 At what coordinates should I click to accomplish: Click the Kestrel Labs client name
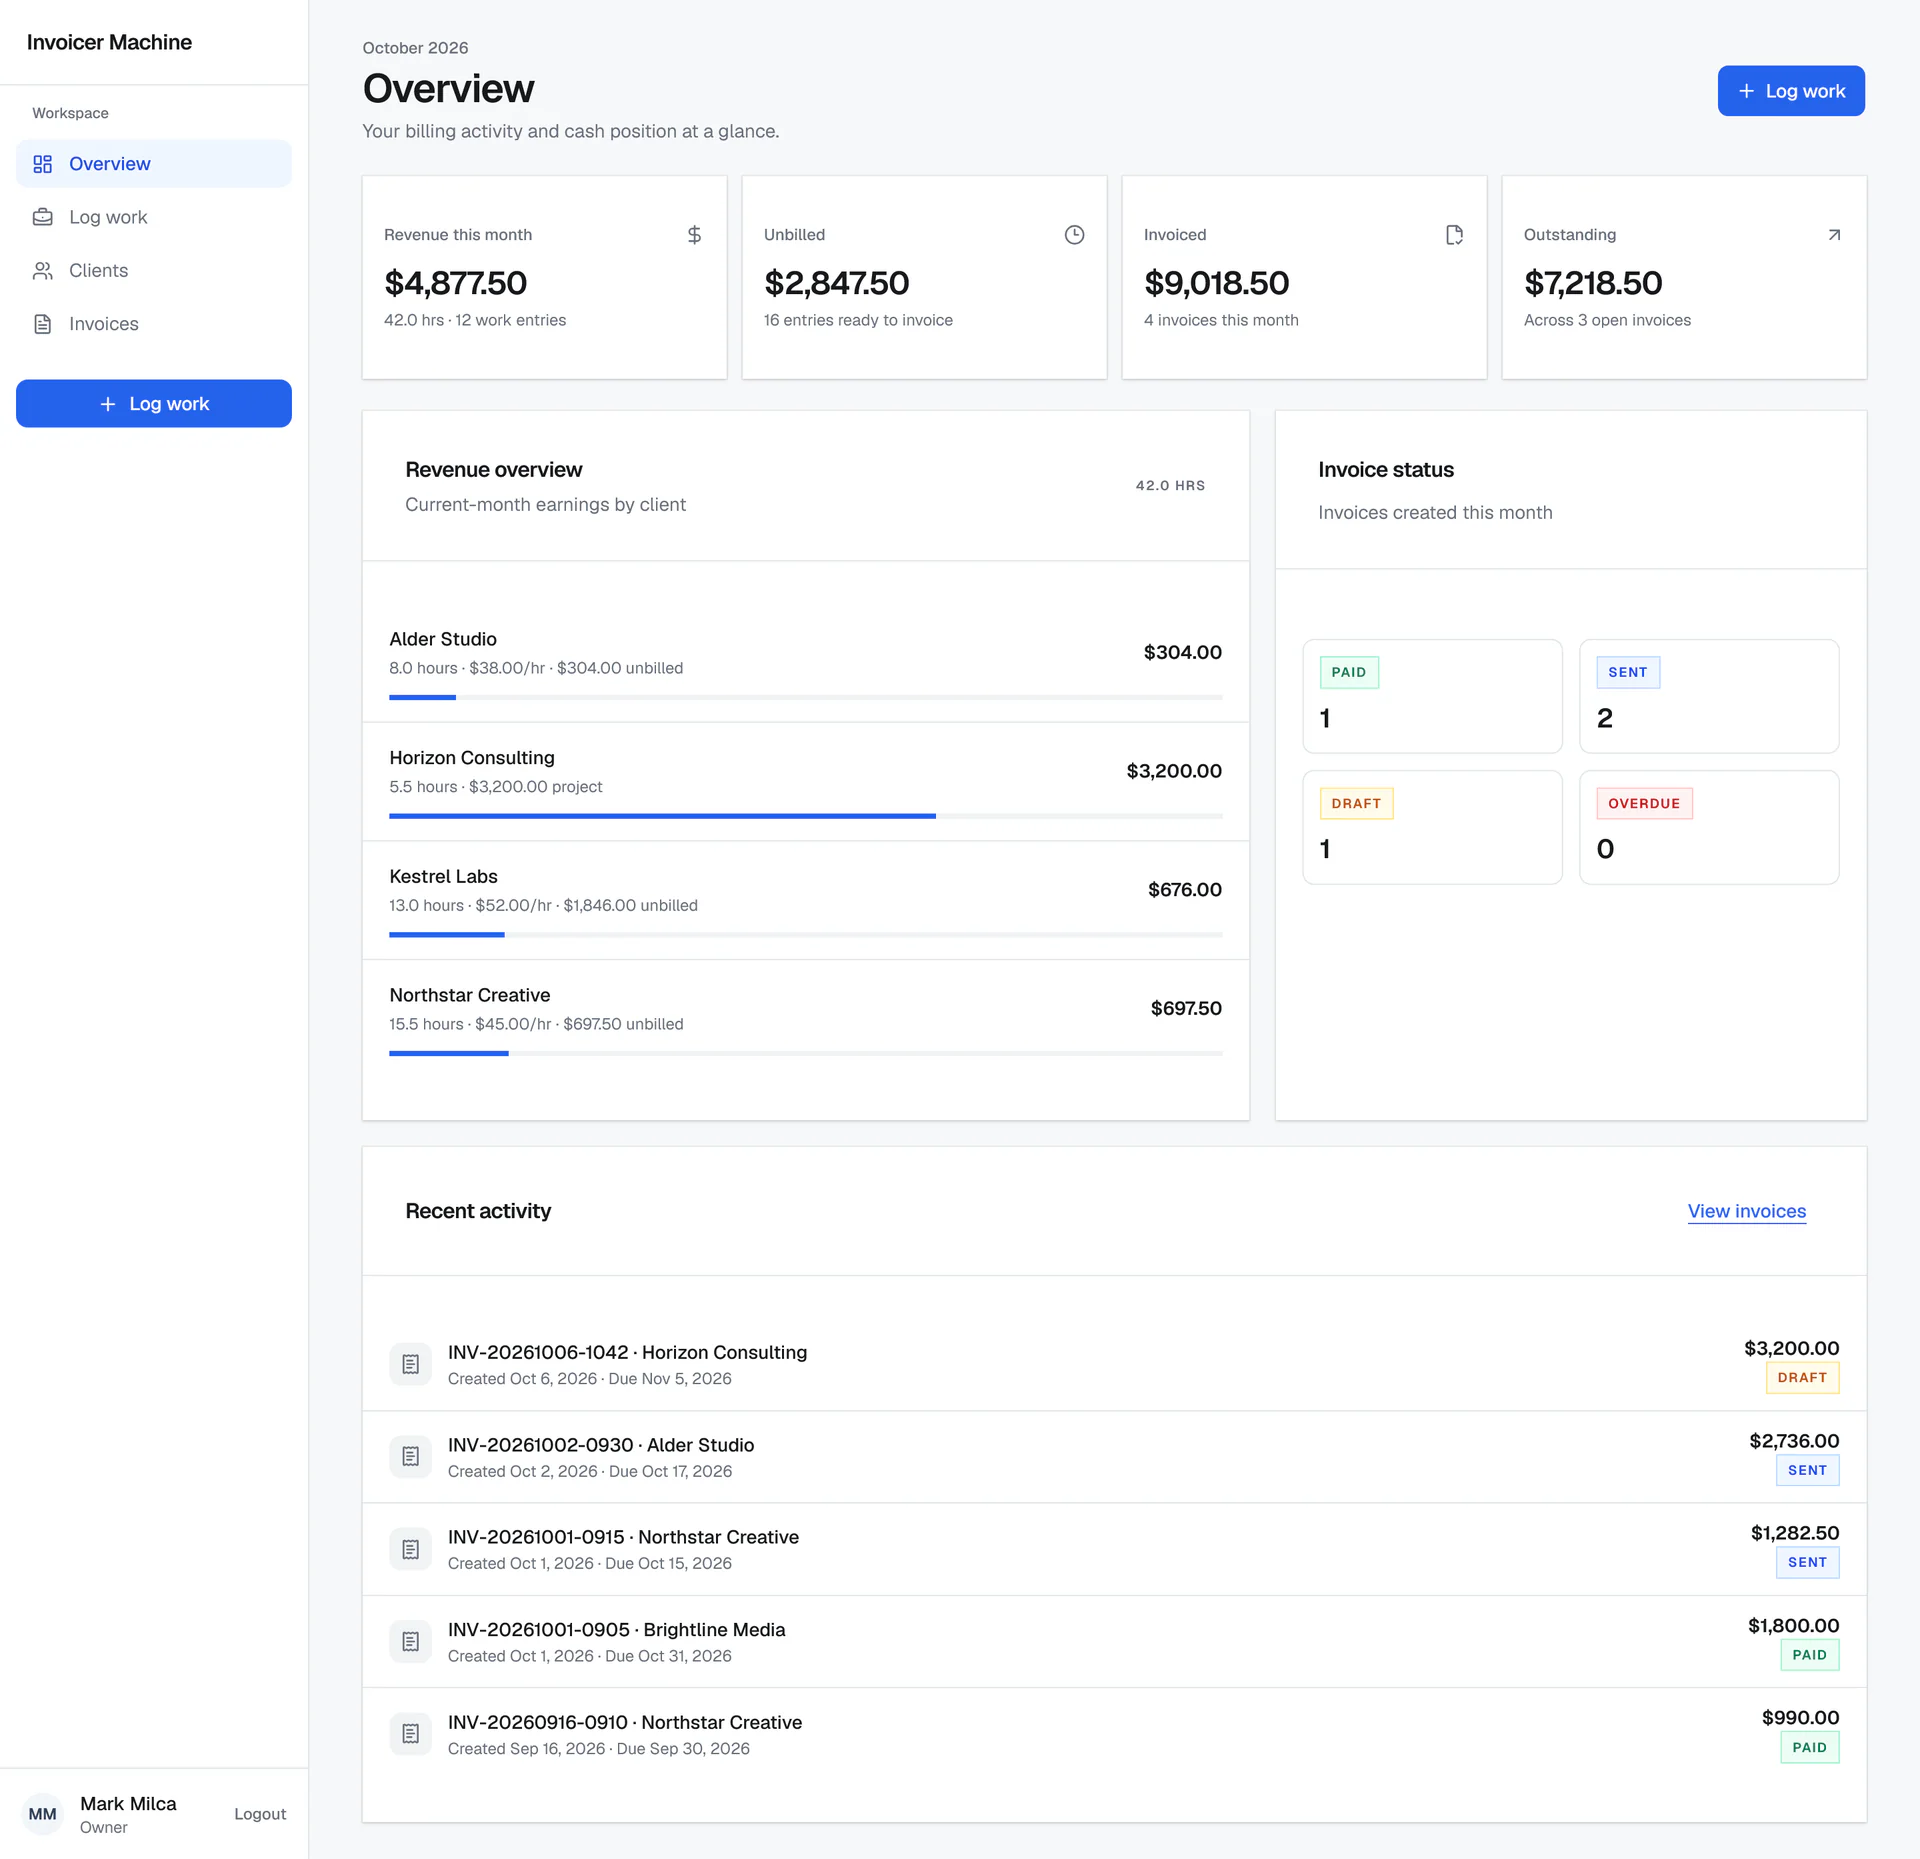pos(443,877)
